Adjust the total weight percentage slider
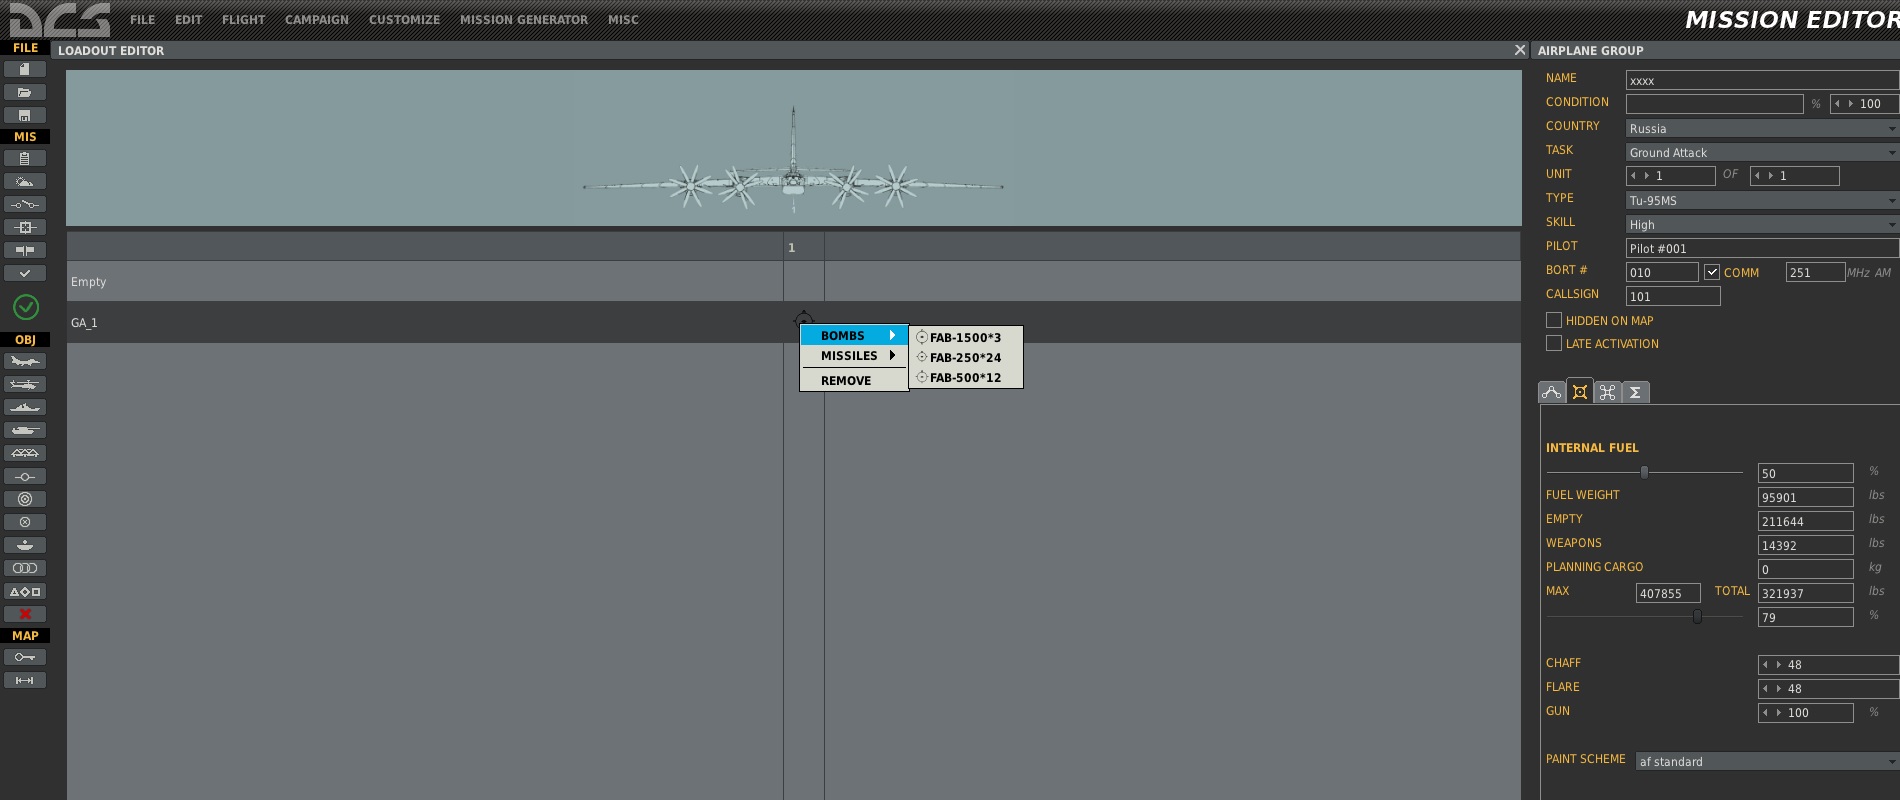 click(x=1697, y=617)
